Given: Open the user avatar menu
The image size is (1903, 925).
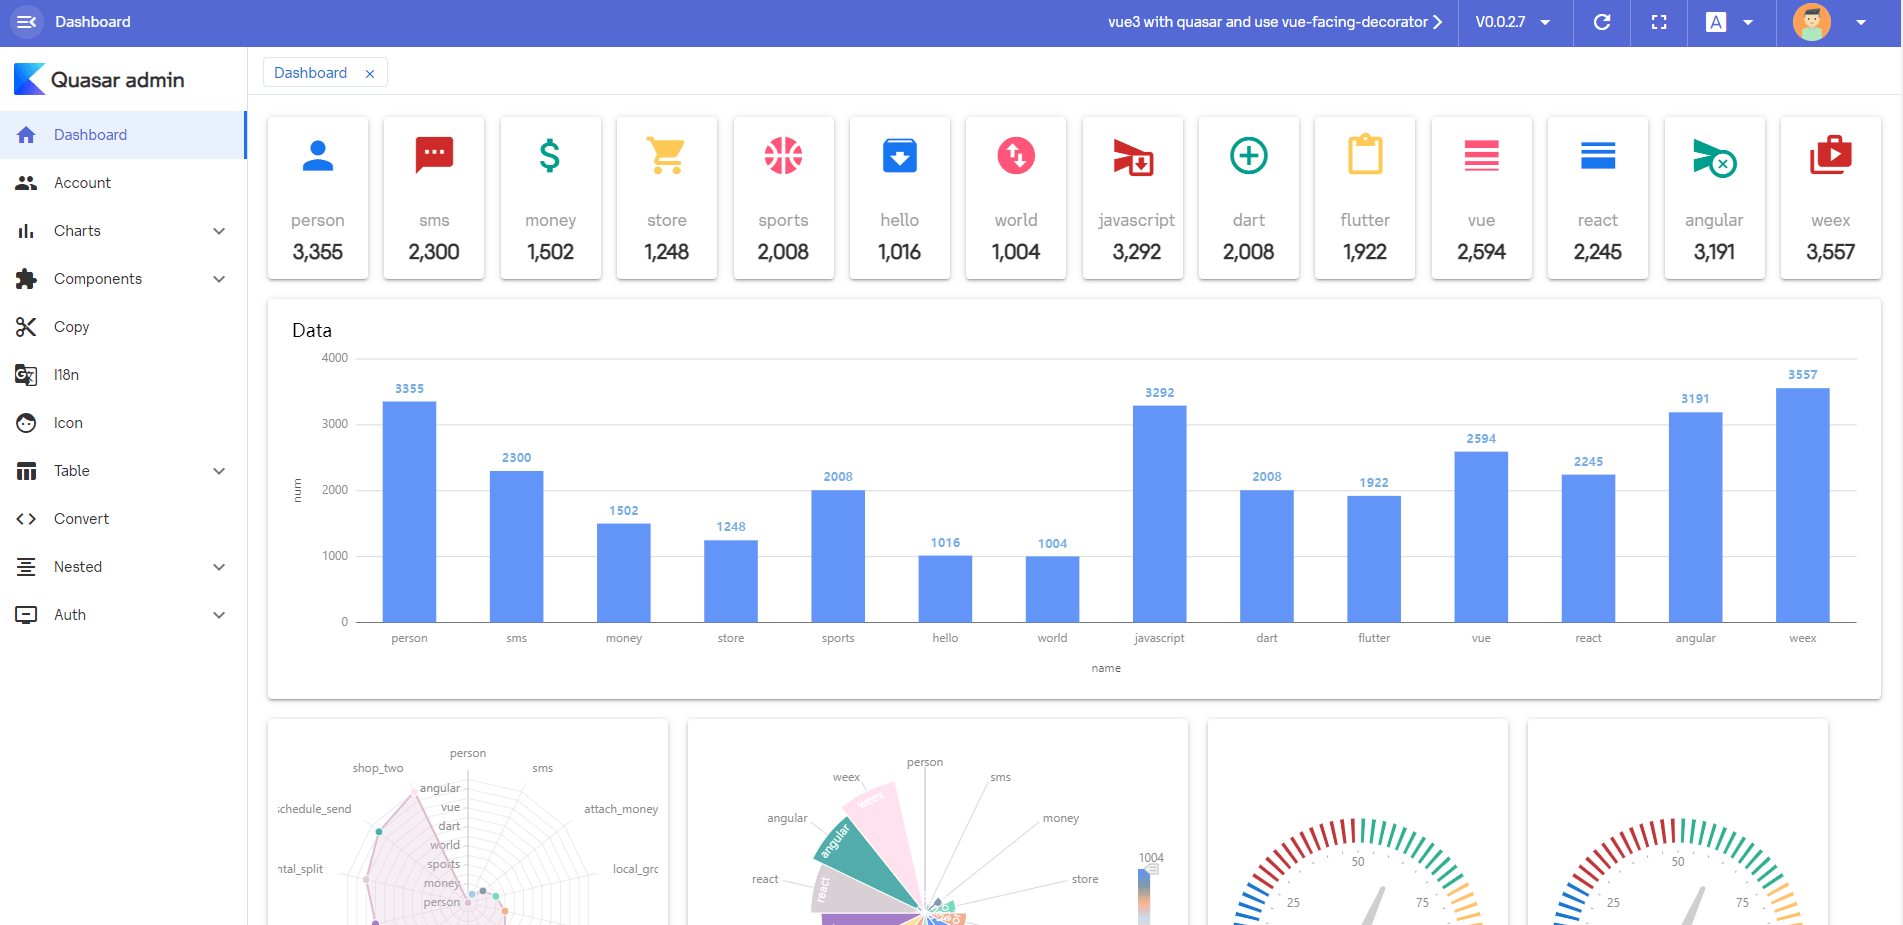Looking at the screenshot, I should pos(1829,22).
